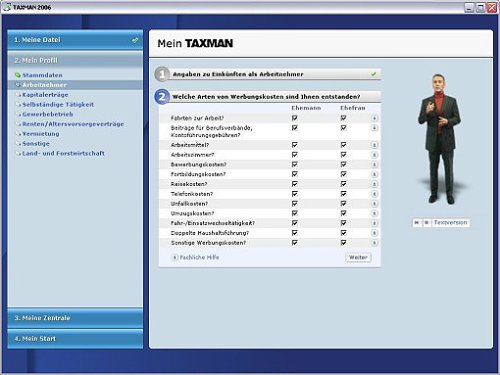Open info icon for Fahrten zur Arbeit row
500x375 pixels.
[x=374, y=118]
